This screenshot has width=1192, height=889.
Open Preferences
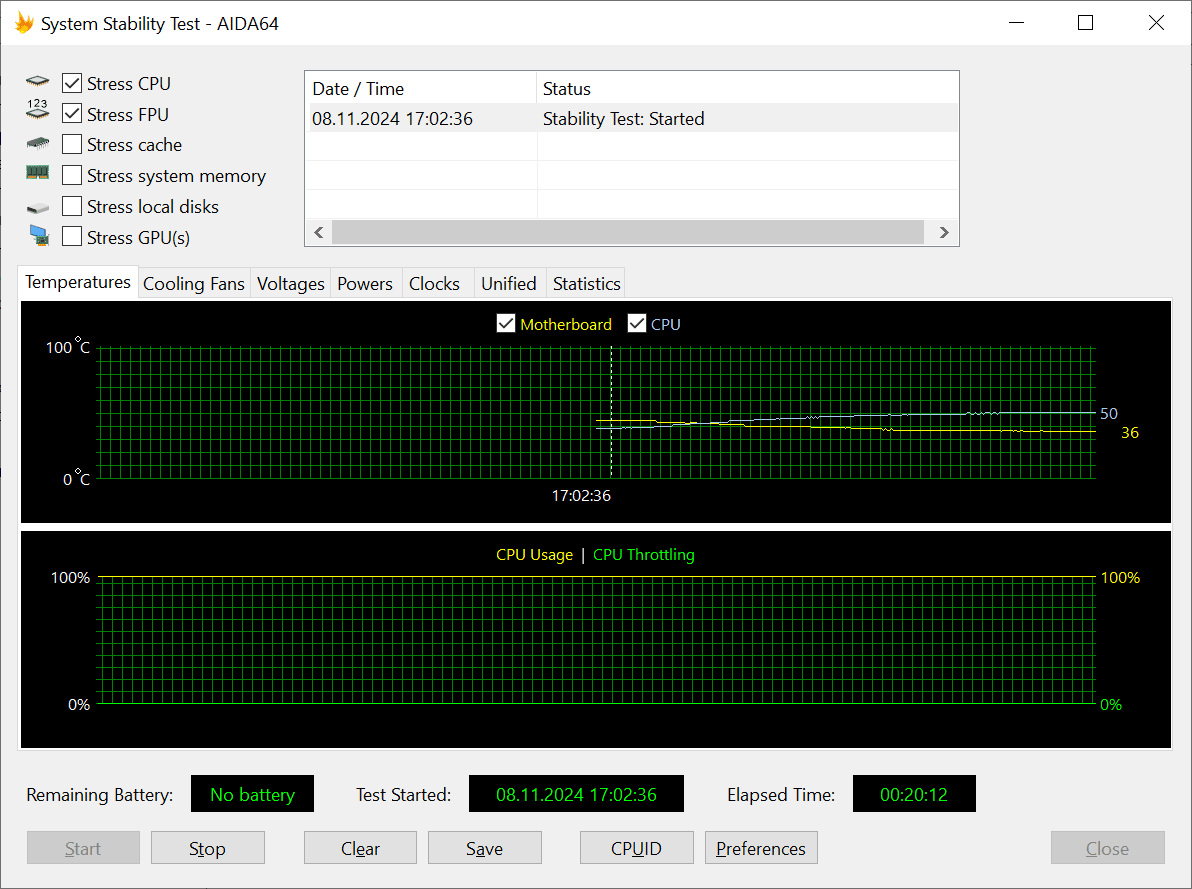pyautogui.click(x=761, y=848)
